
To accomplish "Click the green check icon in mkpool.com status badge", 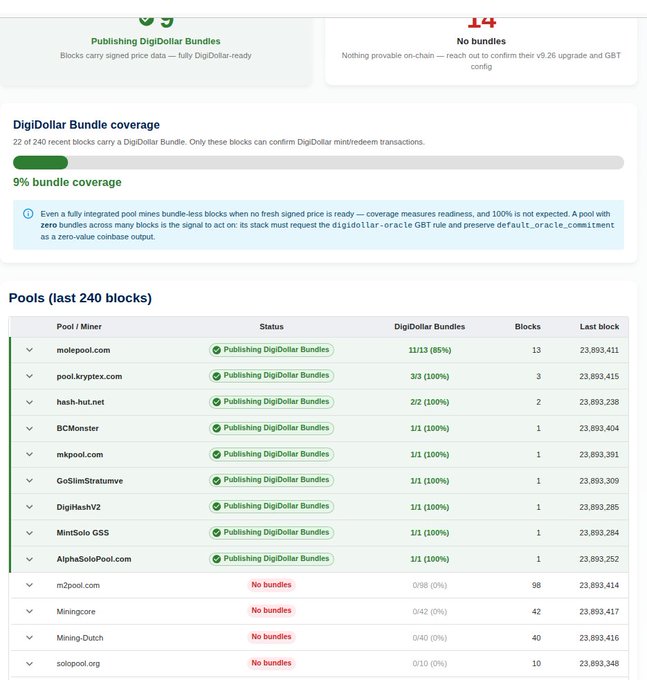I will [x=217, y=454].
